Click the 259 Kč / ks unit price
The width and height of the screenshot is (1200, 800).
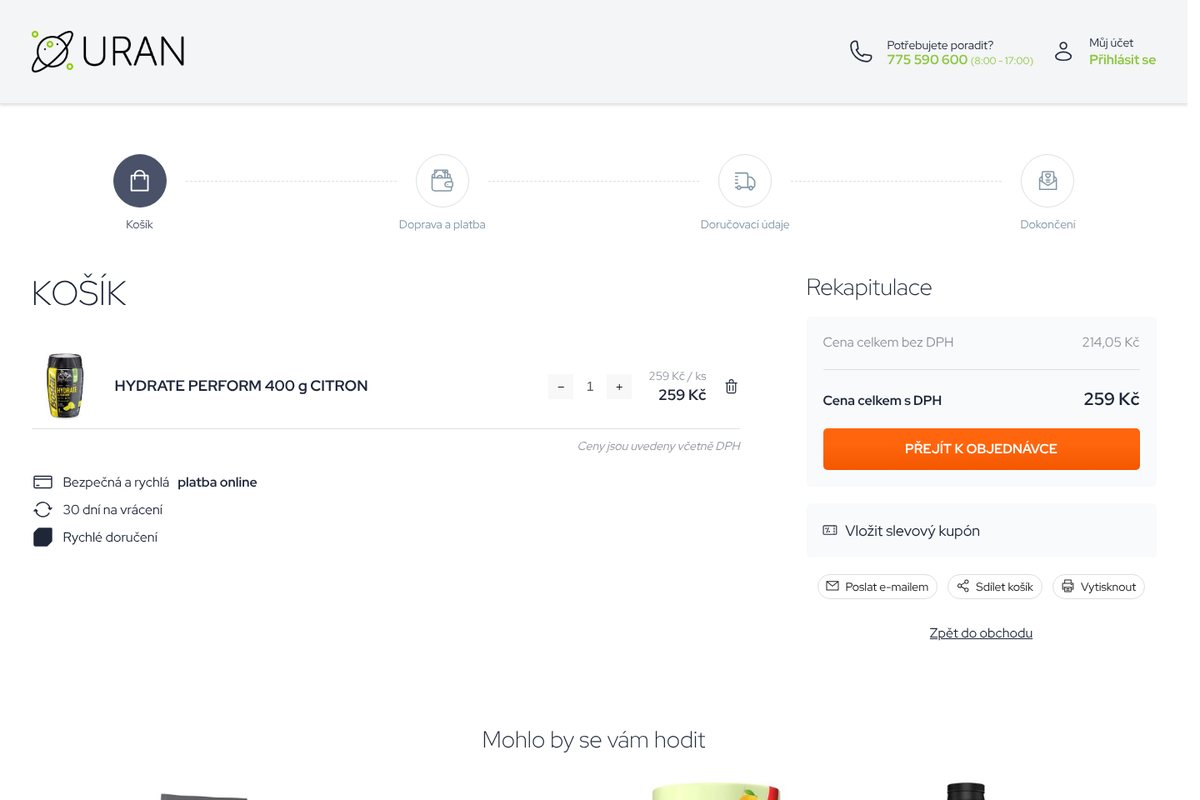[x=677, y=376]
